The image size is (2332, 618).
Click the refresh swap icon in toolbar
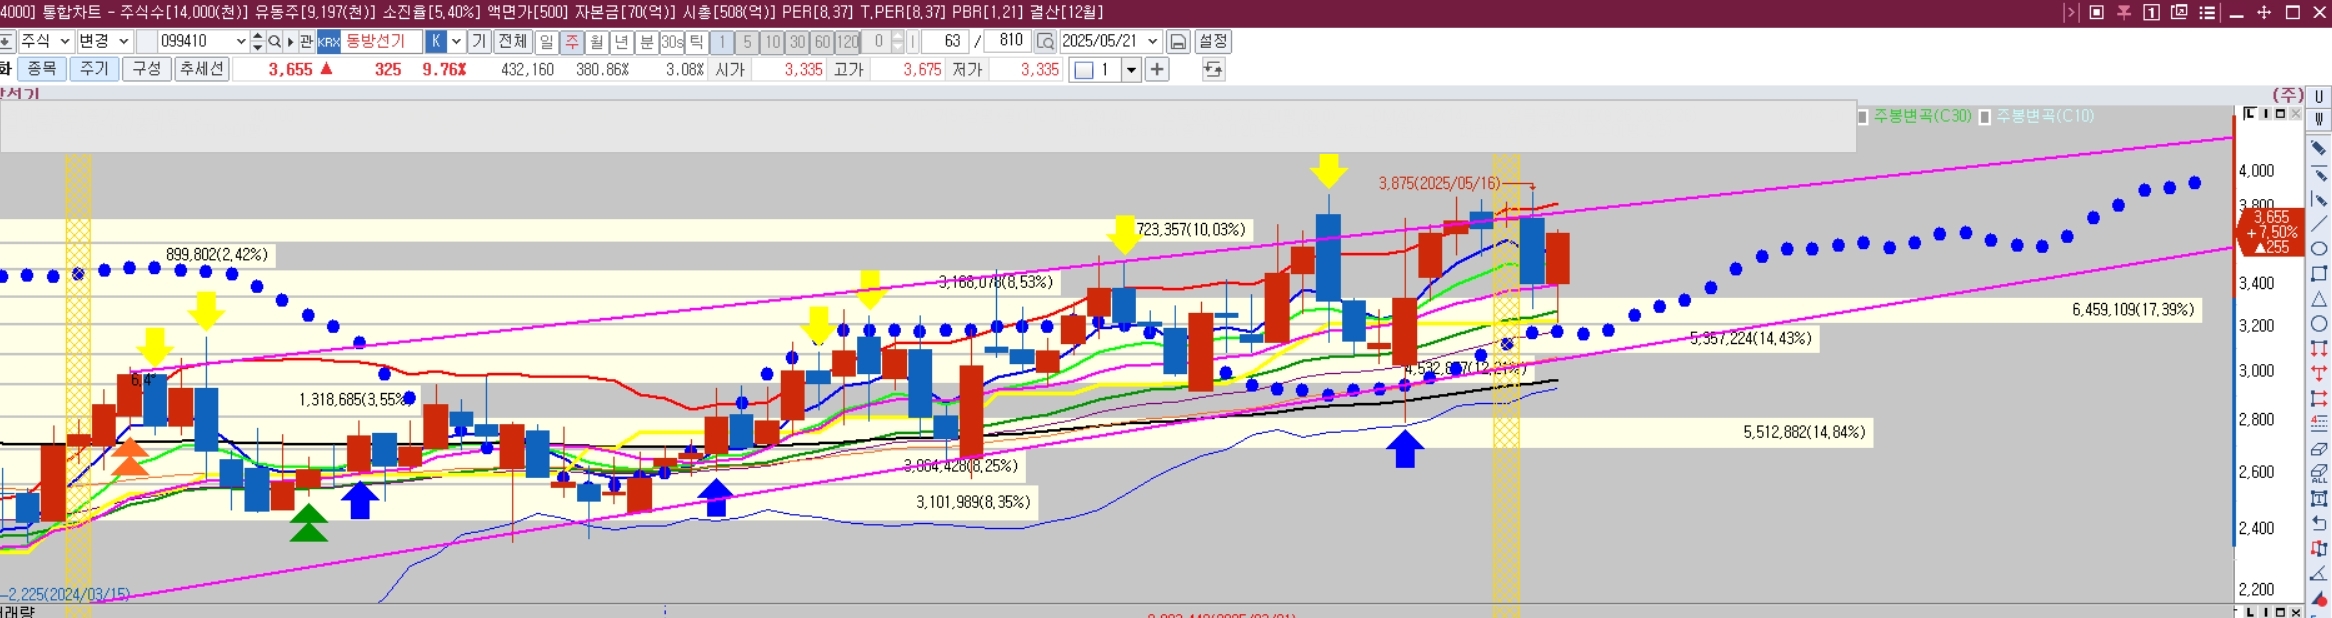(1213, 70)
